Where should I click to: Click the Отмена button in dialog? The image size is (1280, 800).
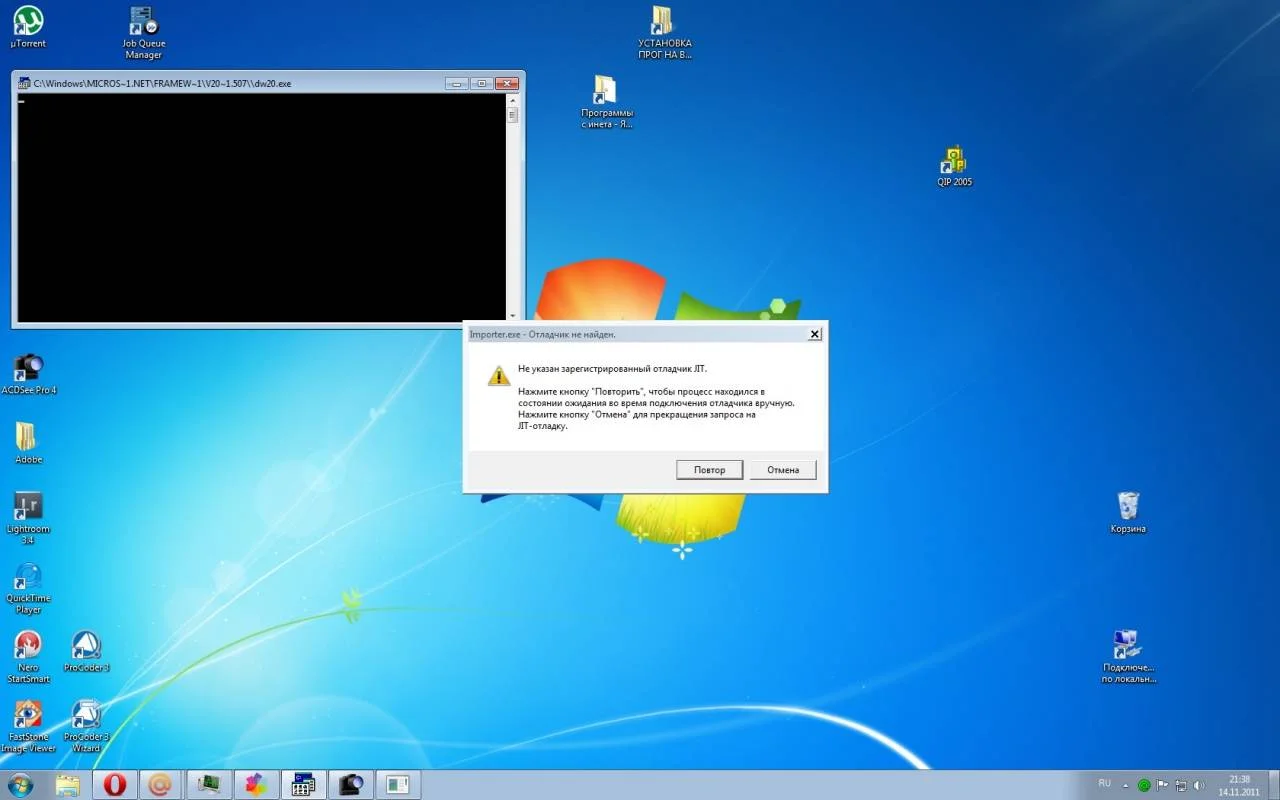point(783,470)
